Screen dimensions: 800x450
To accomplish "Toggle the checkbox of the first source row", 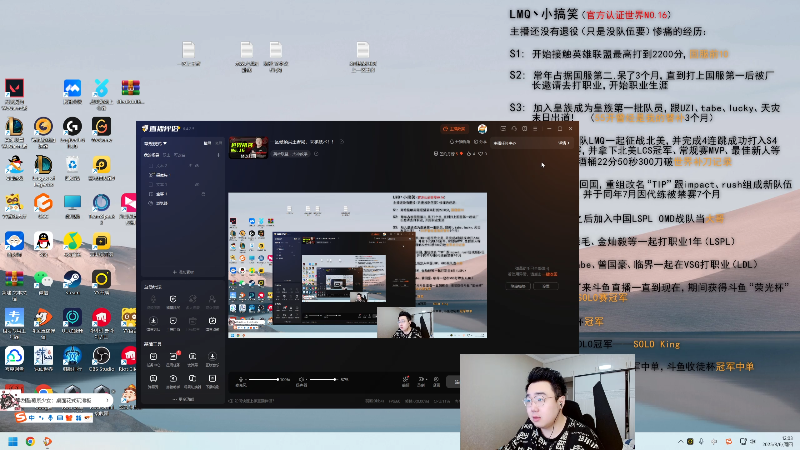I will 151,165.
